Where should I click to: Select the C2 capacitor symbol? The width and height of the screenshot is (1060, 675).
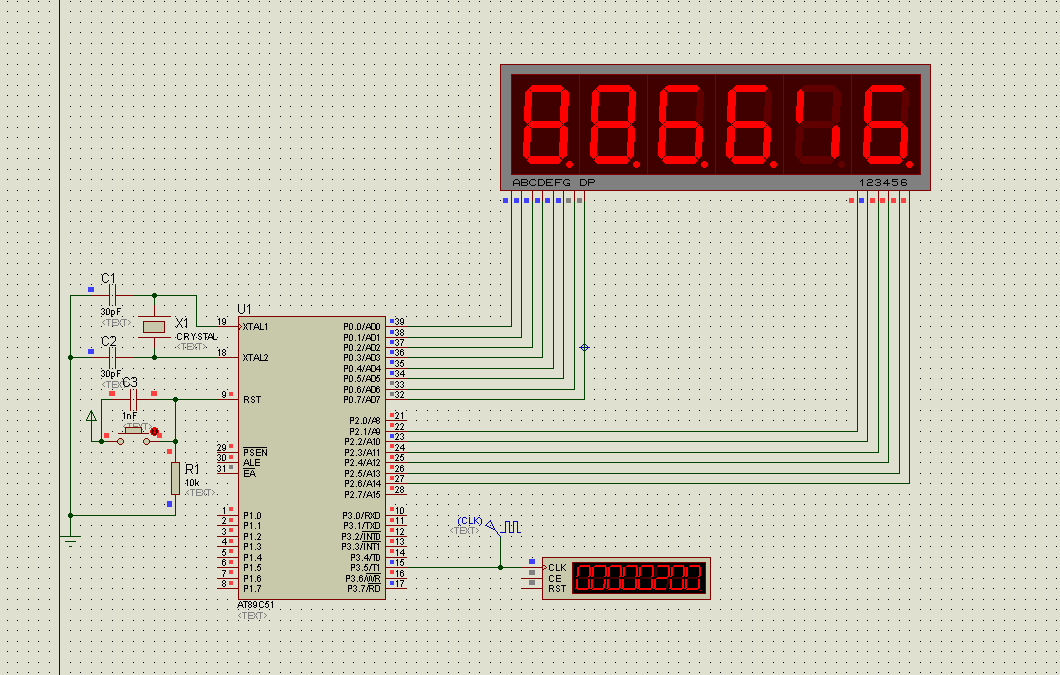pyautogui.click(x=113, y=357)
